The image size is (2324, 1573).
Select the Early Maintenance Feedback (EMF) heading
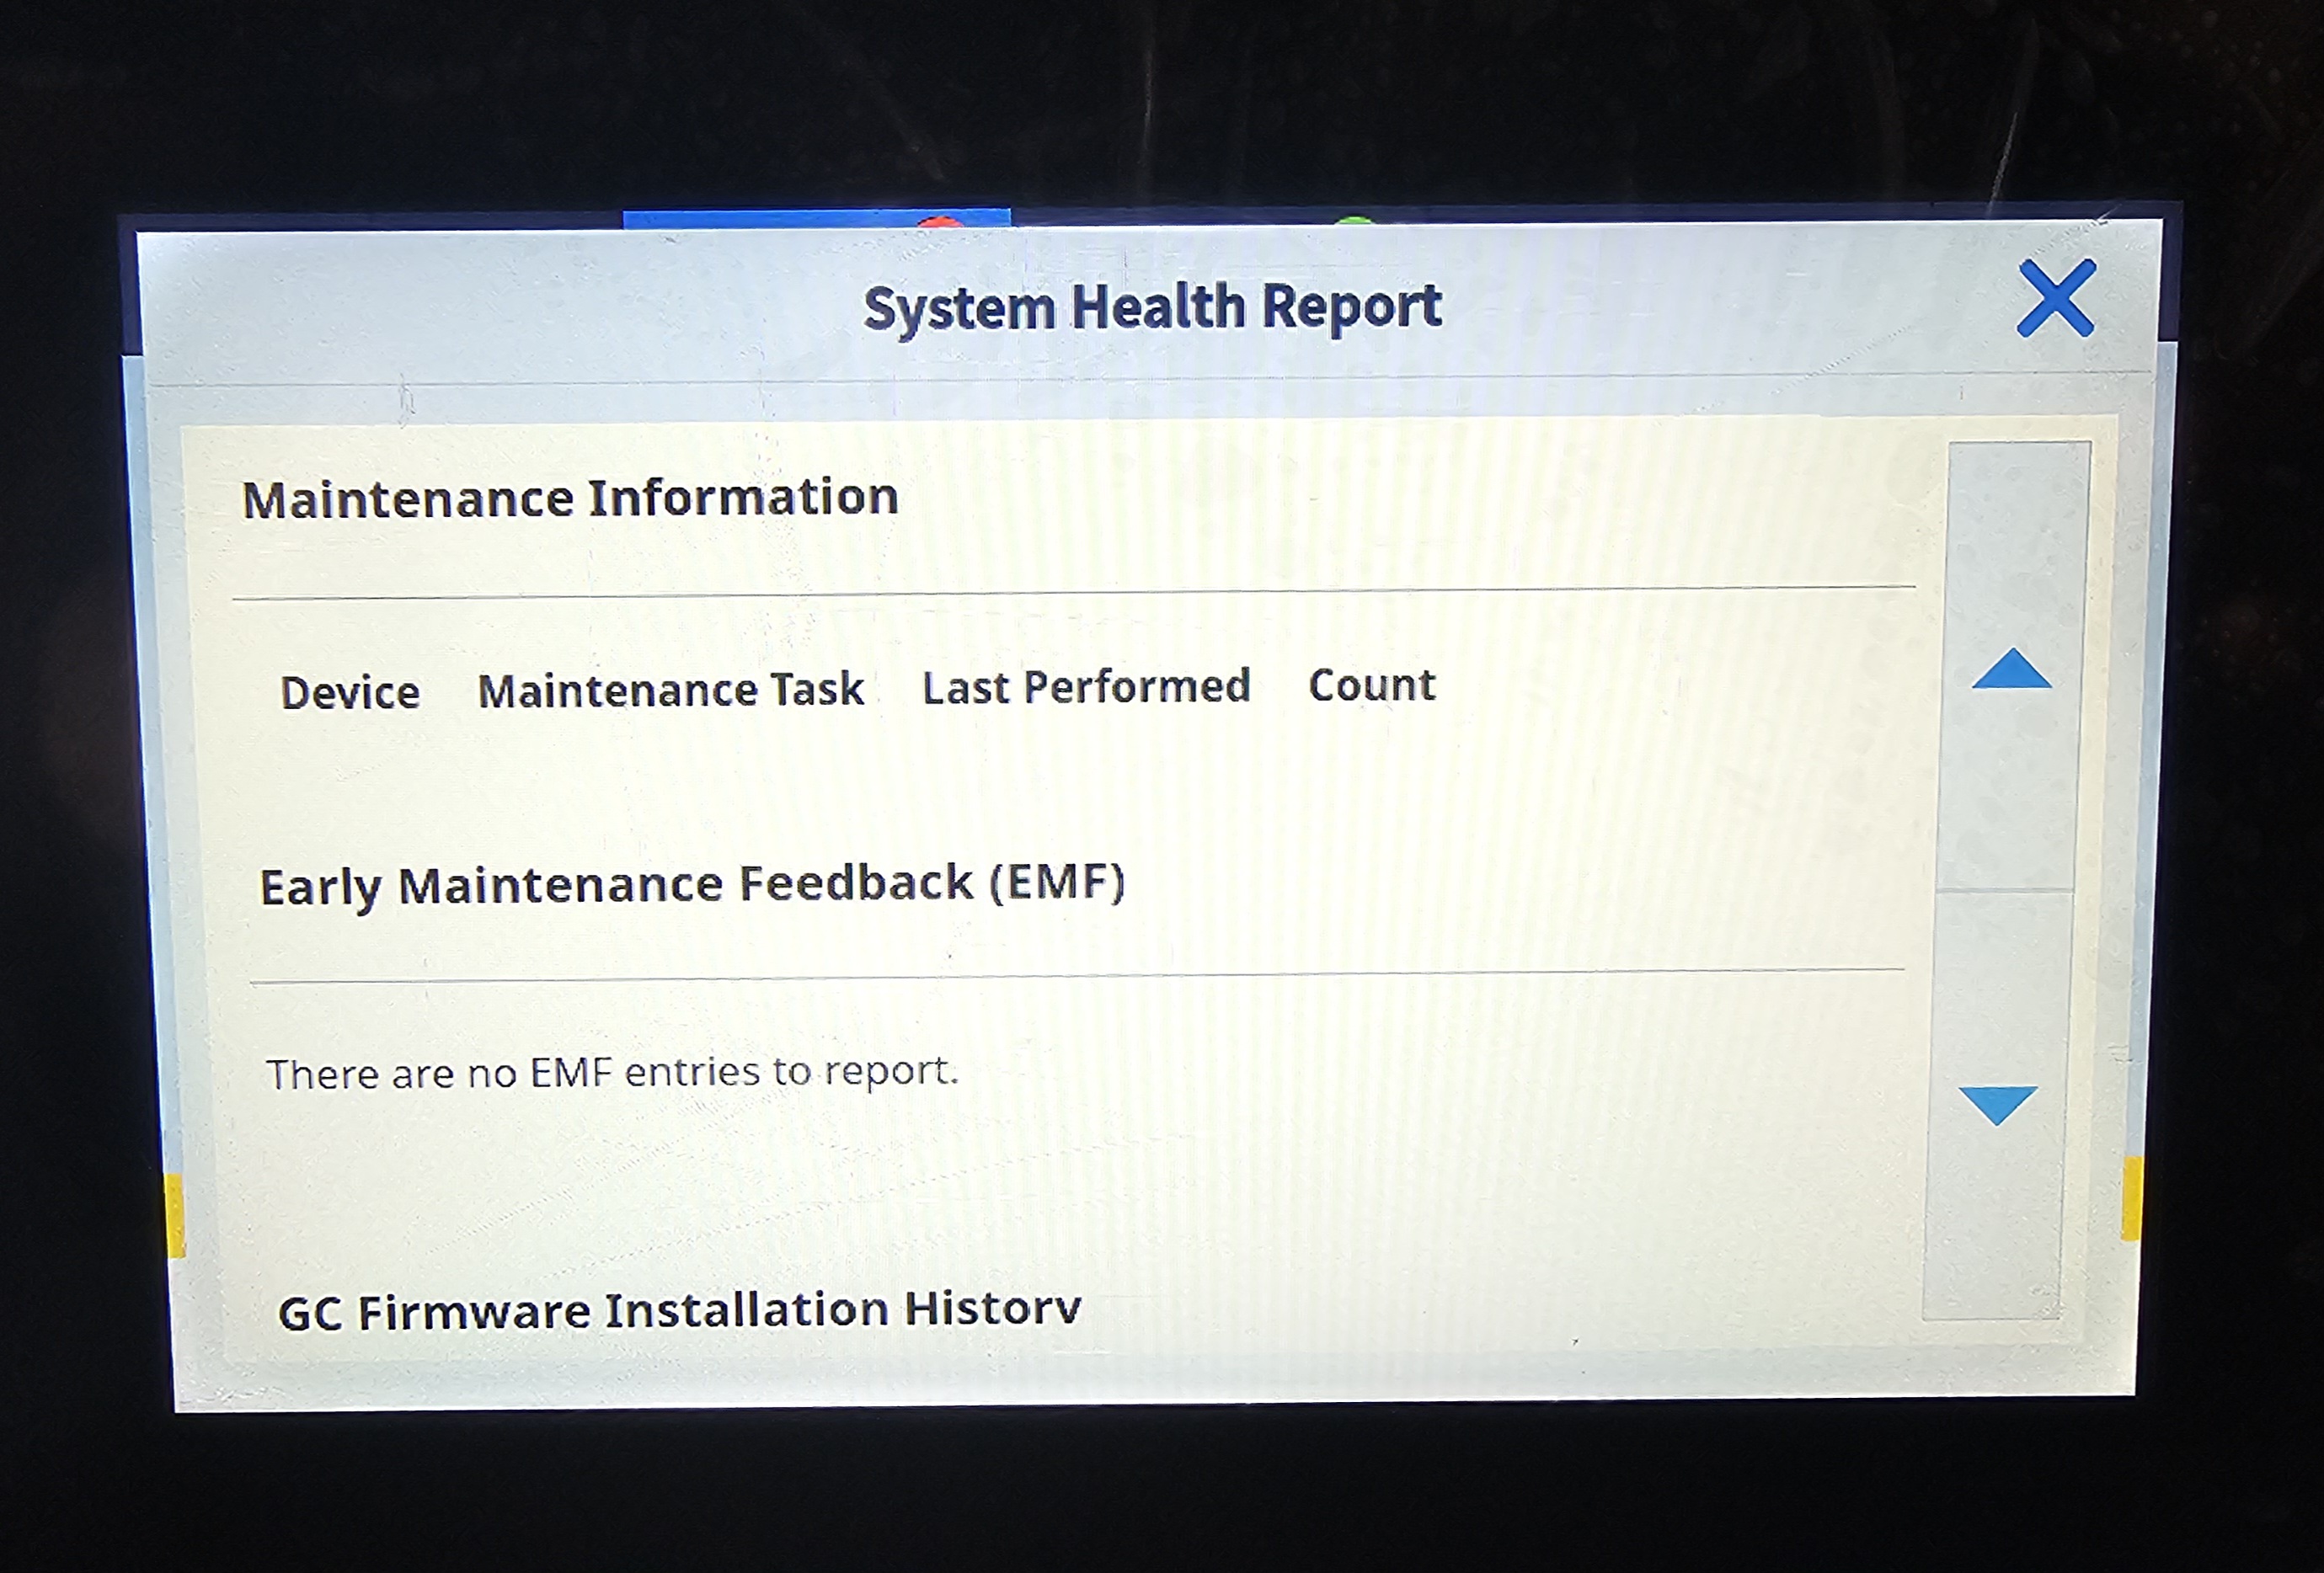click(692, 885)
